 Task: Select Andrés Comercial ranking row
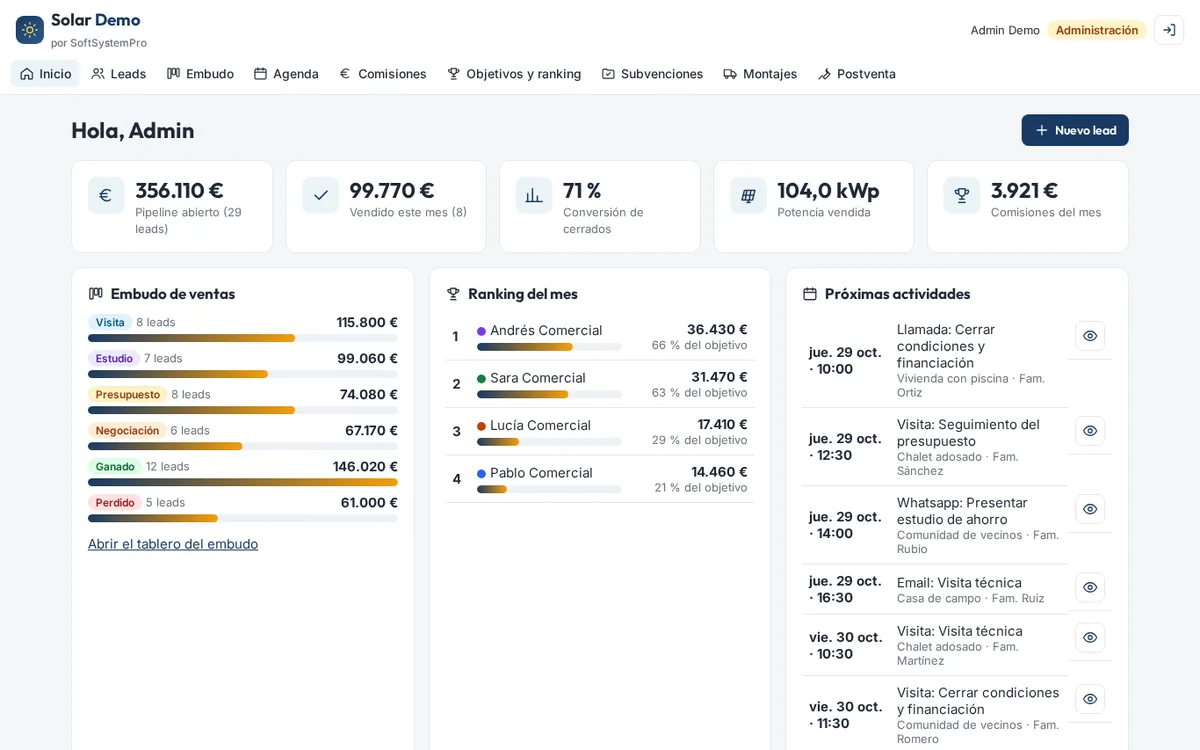[600, 337]
